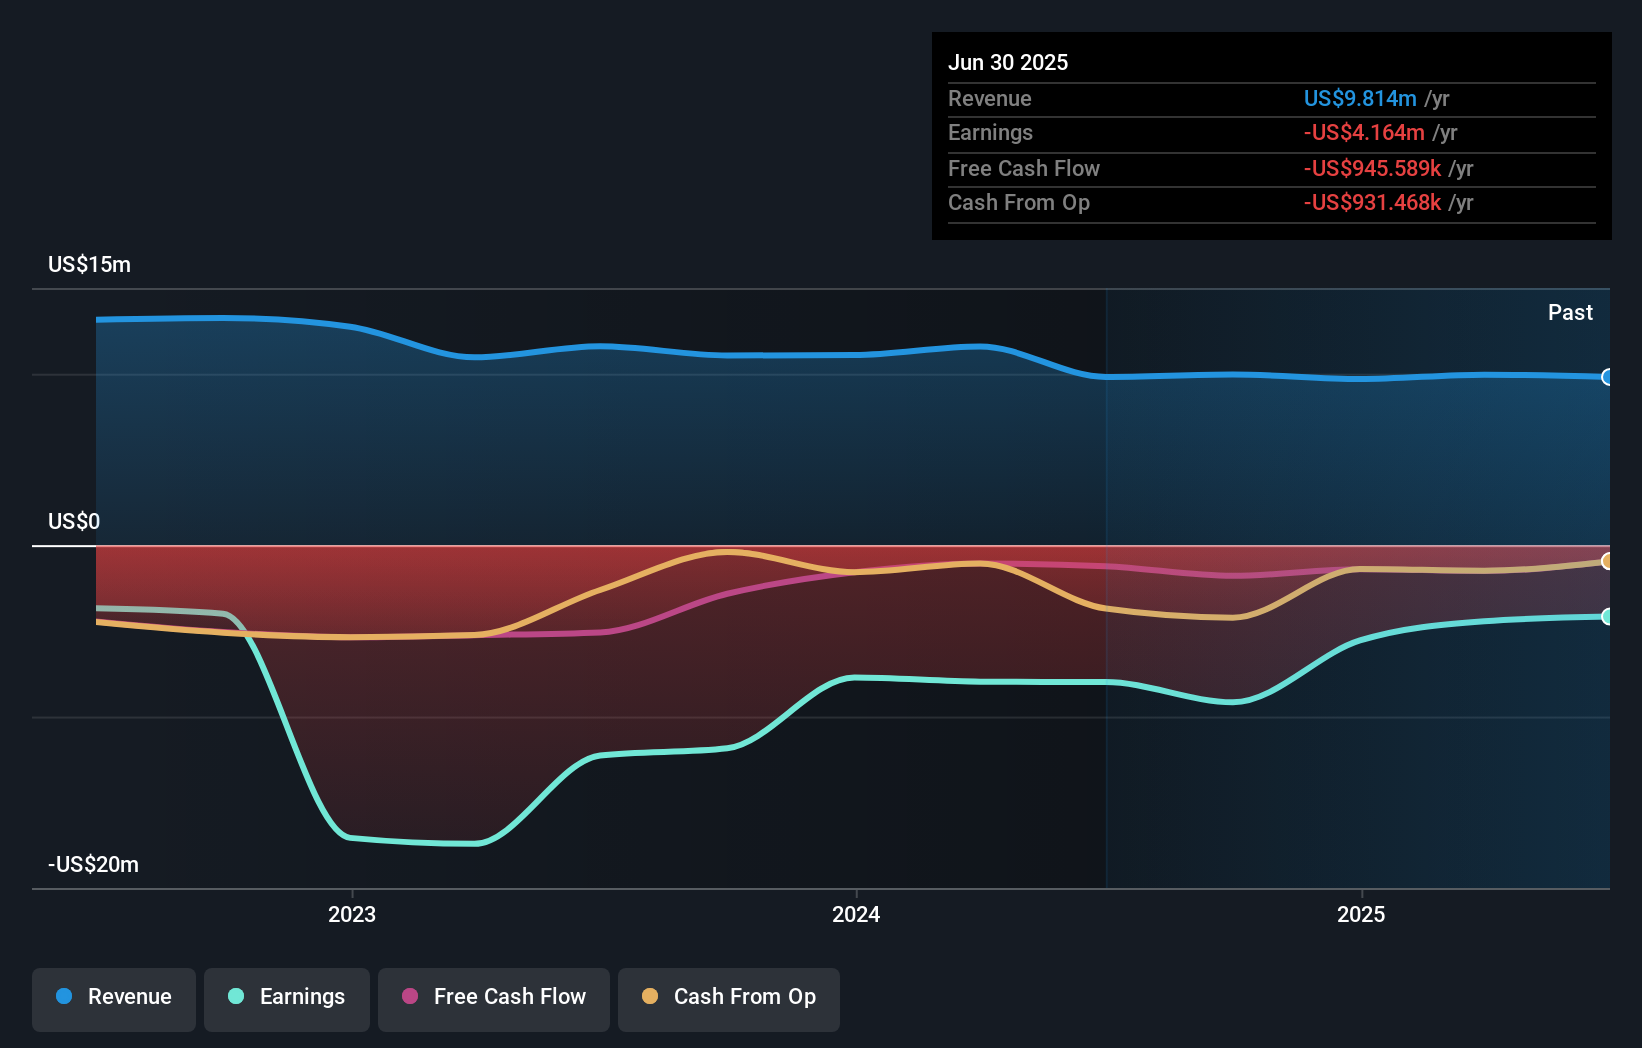Screen dimensions: 1642x1048
Task: Toggle the Earnings legend button
Action: (x=287, y=999)
